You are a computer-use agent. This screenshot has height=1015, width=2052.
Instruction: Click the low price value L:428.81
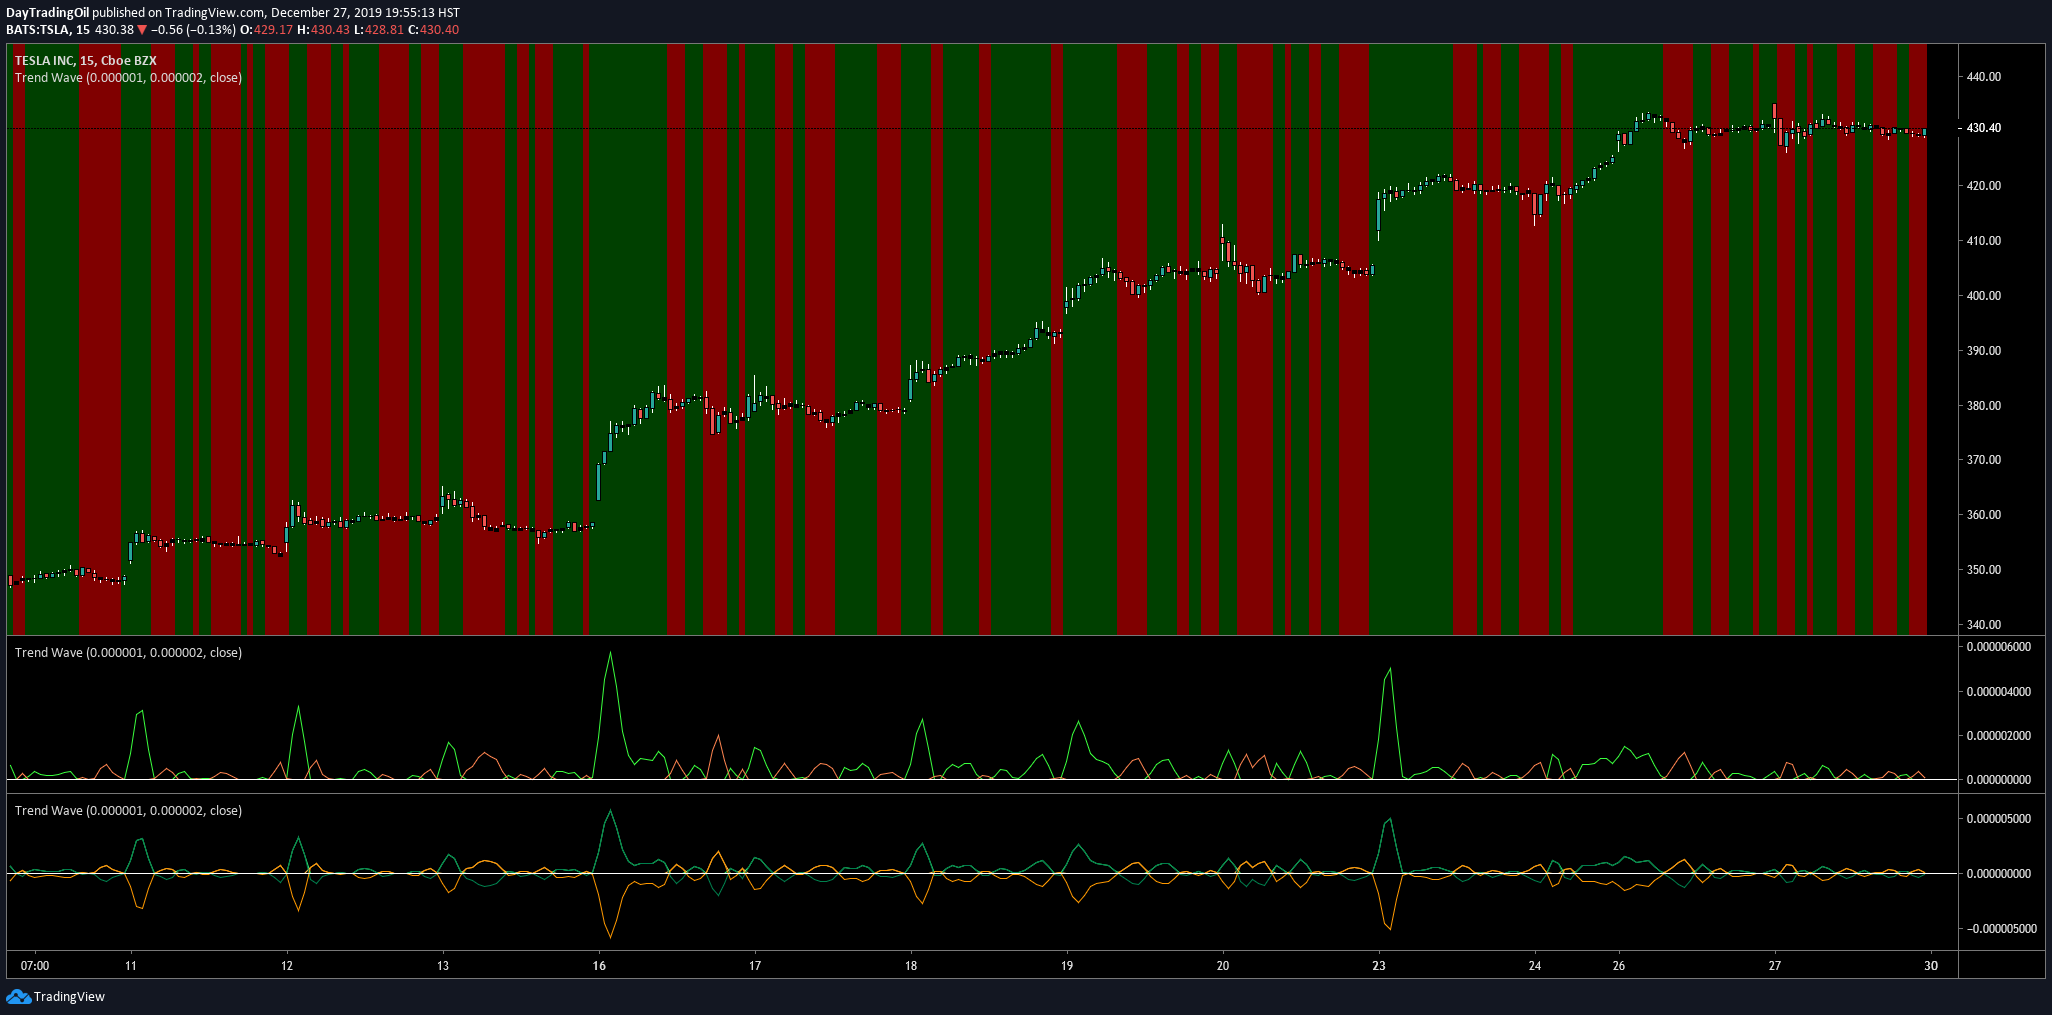click(378, 30)
